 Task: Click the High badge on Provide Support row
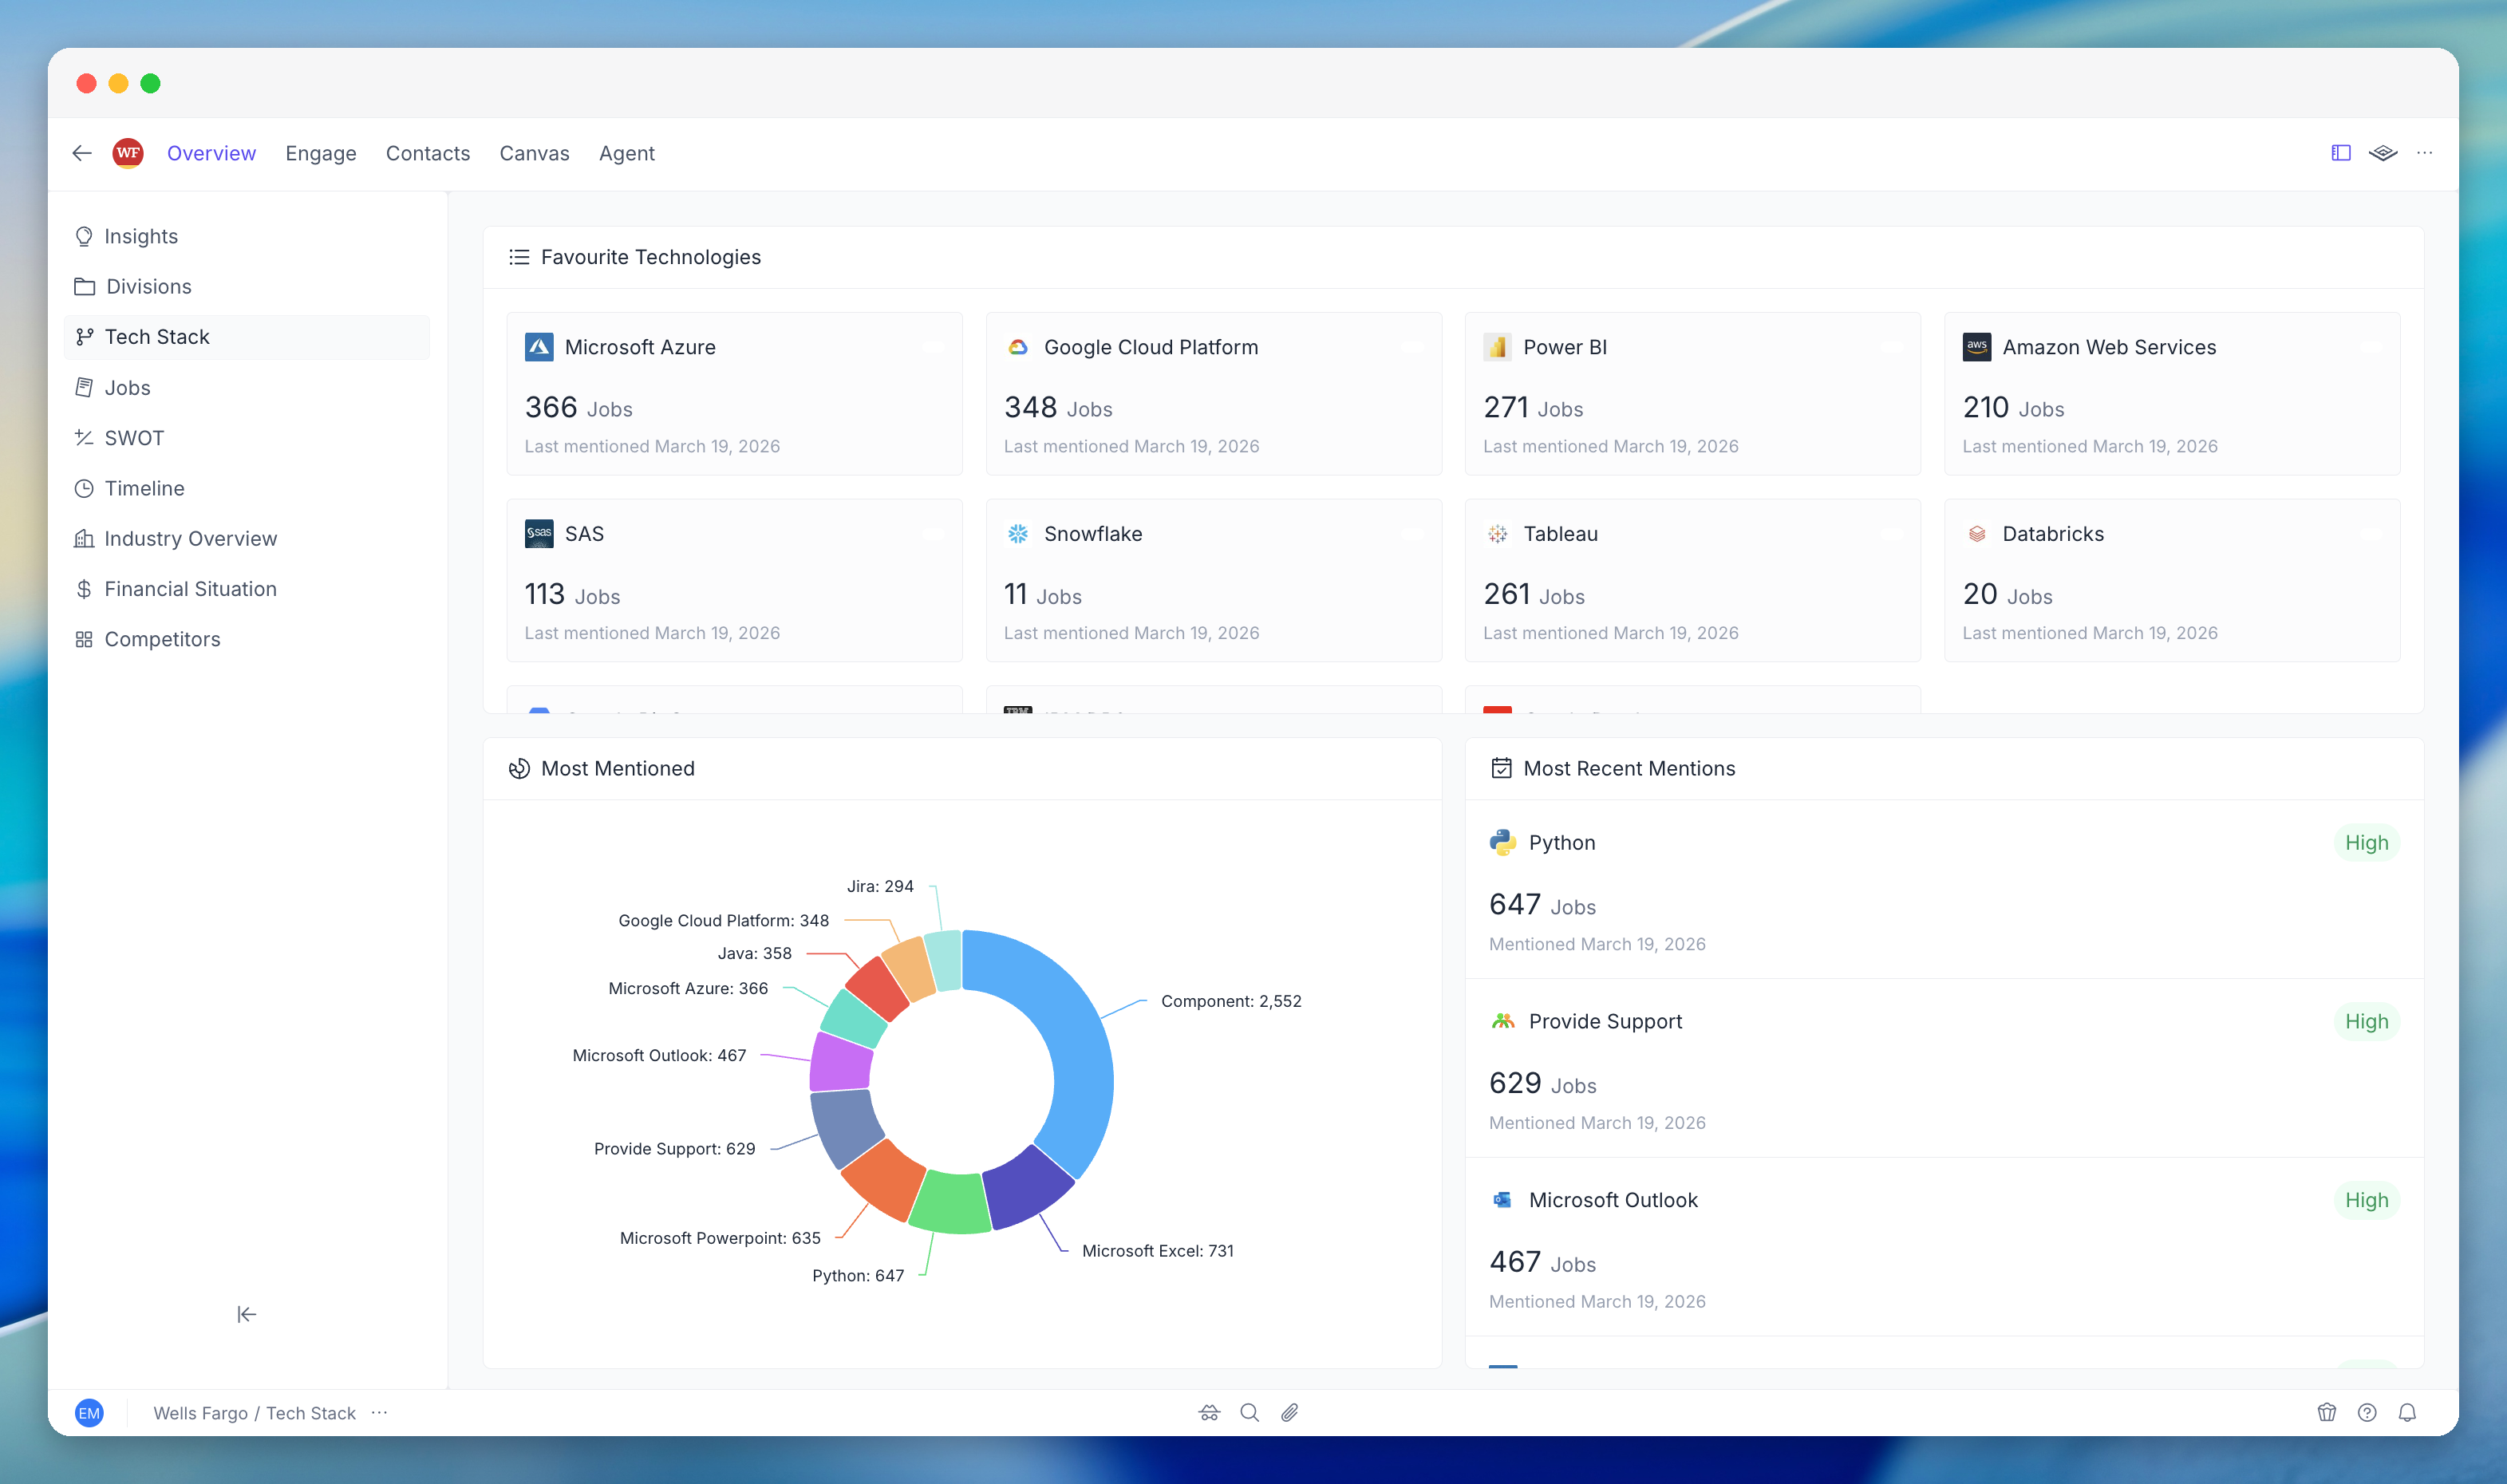[2366, 1021]
